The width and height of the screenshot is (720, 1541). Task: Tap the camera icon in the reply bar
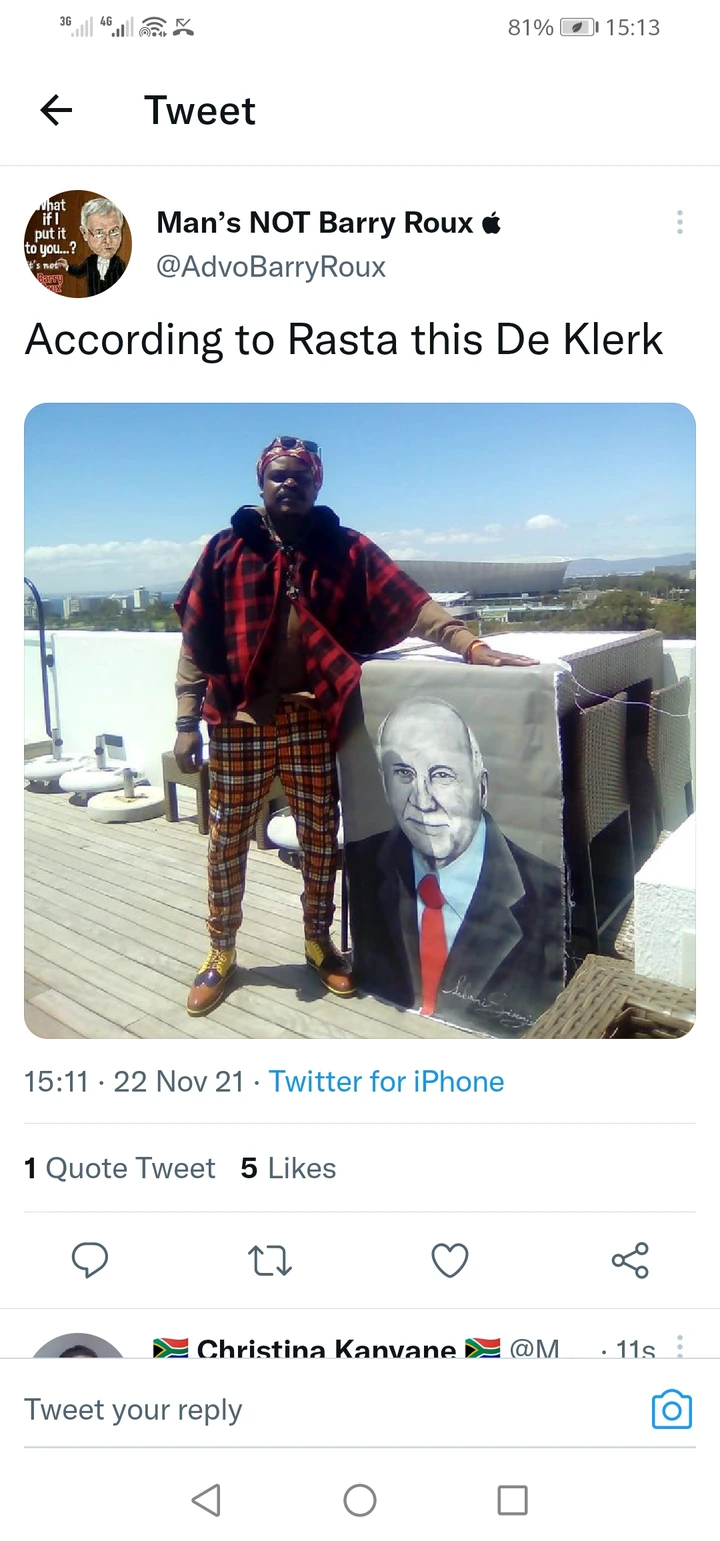[672, 1409]
